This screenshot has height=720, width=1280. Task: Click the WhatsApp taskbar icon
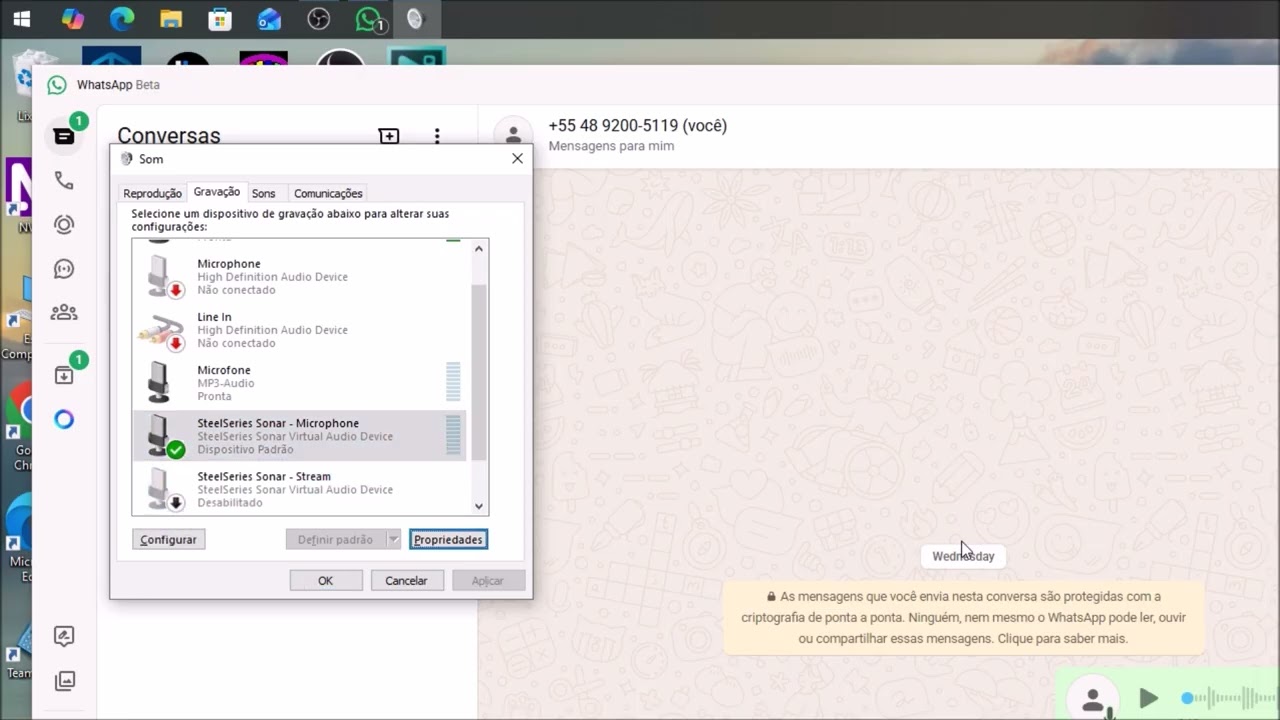(369, 19)
